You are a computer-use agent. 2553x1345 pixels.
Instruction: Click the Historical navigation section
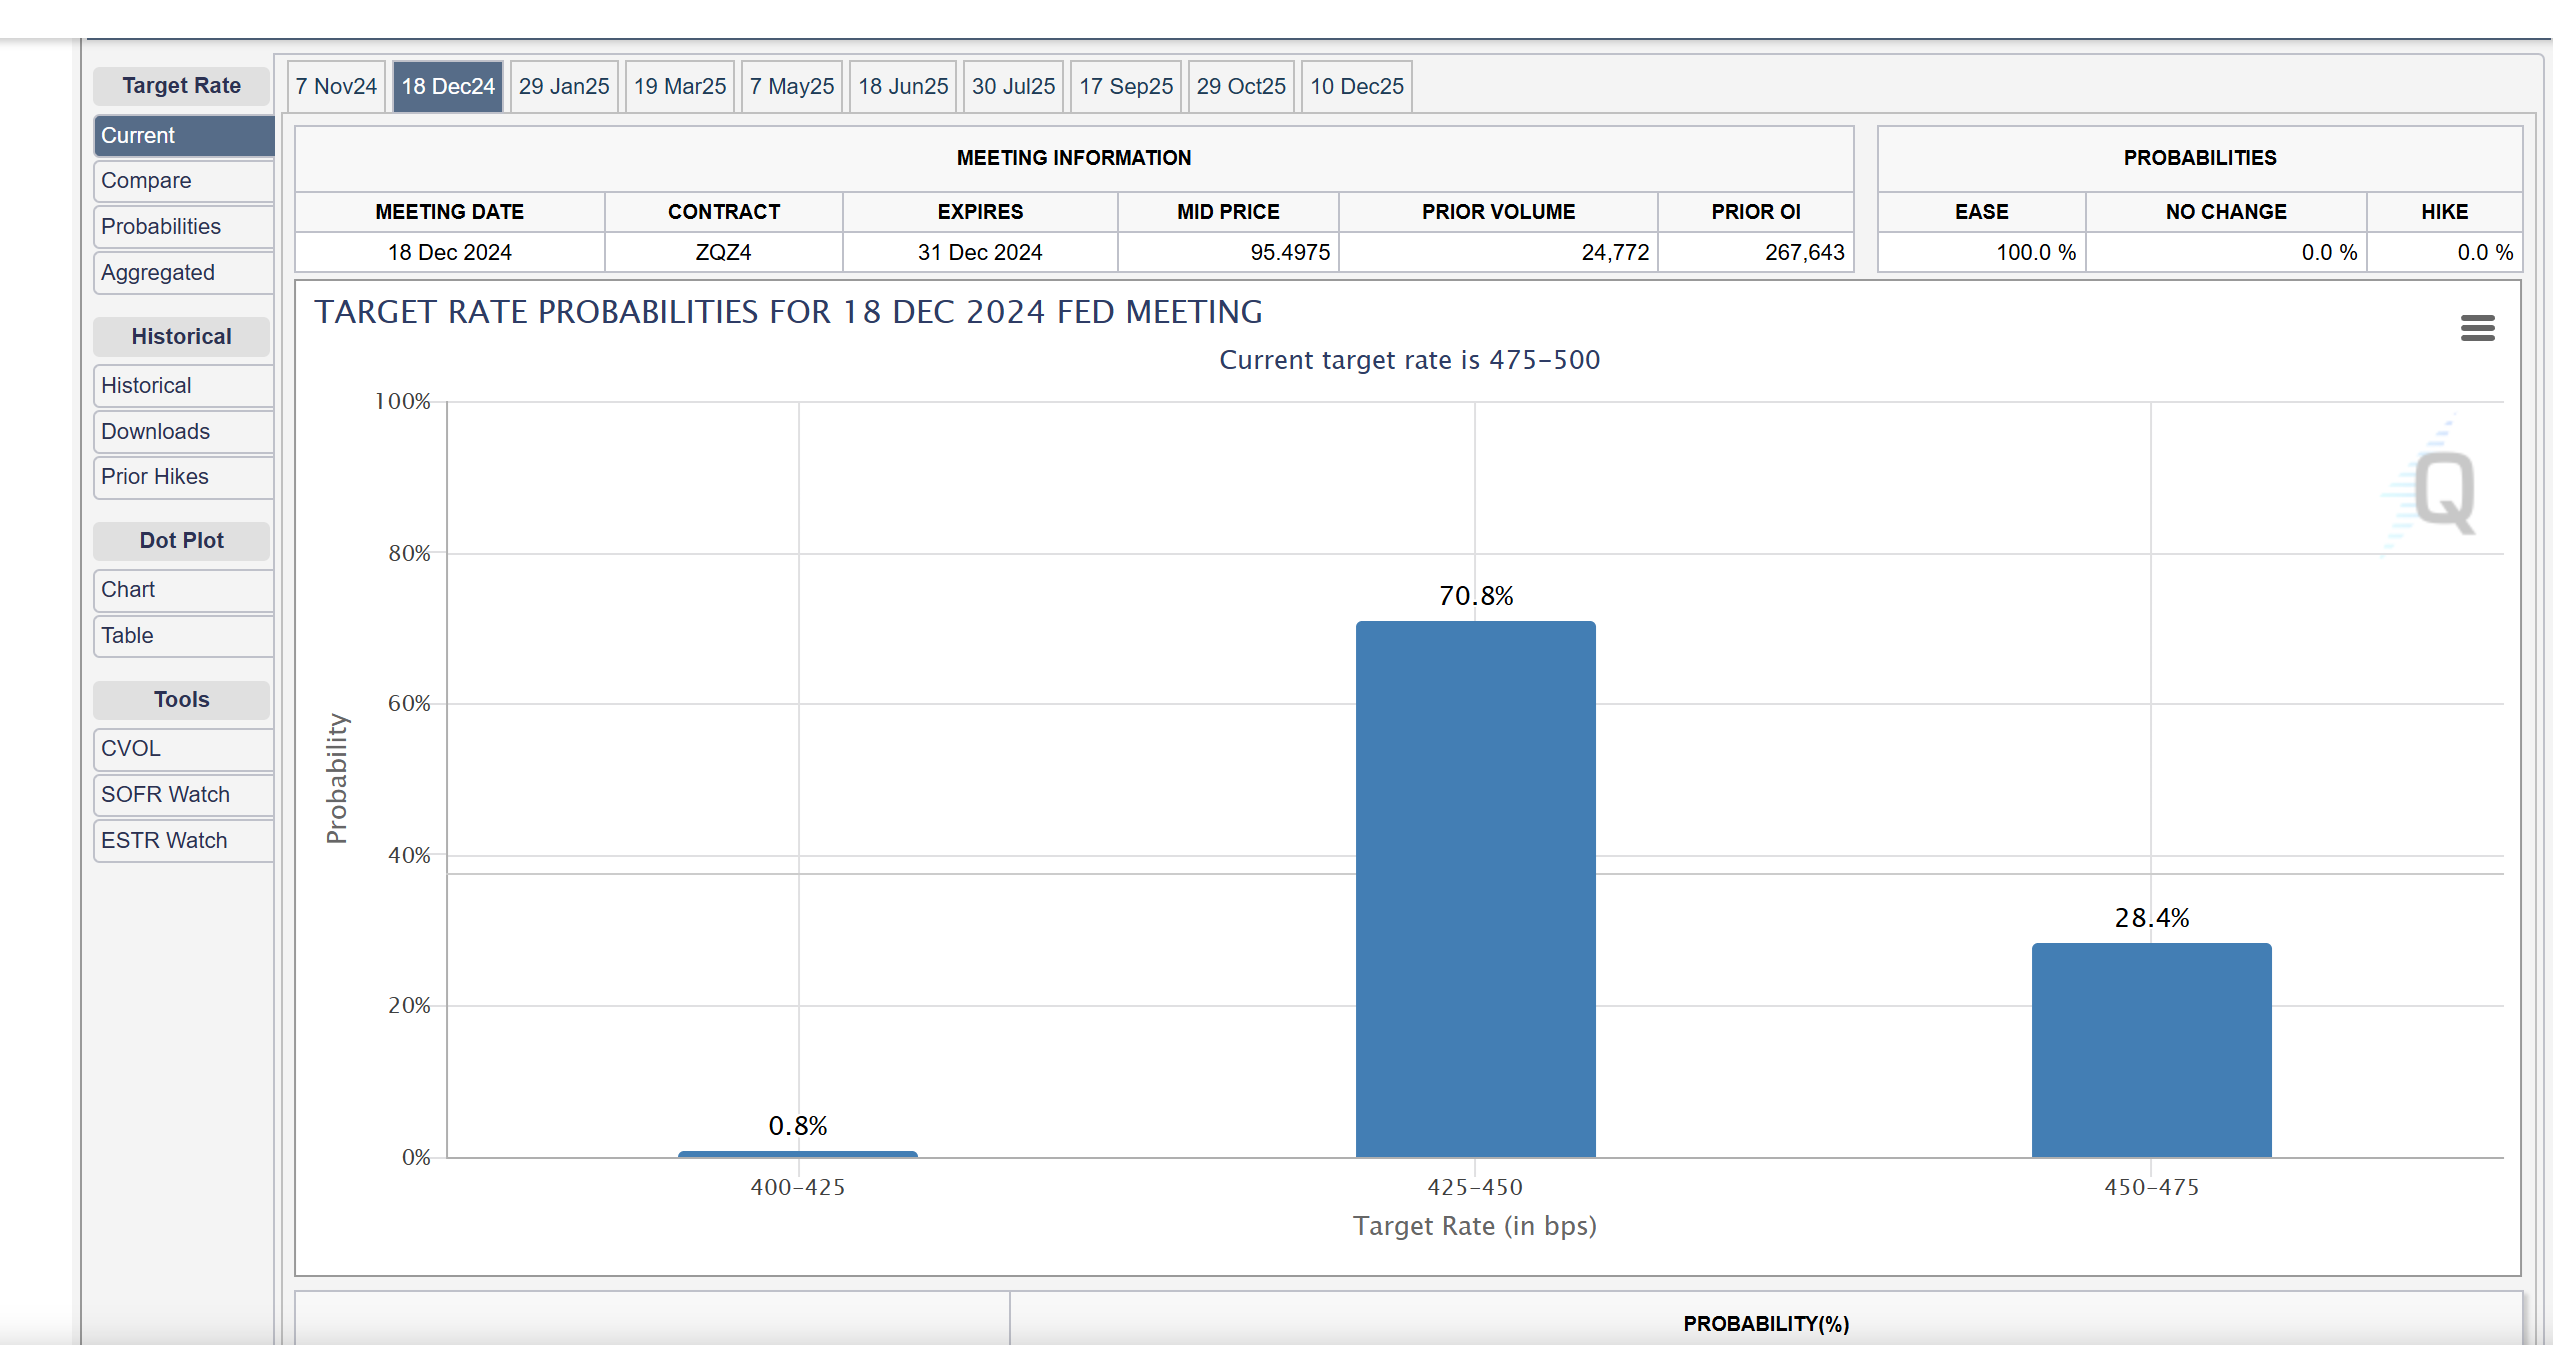click(182, 336)
